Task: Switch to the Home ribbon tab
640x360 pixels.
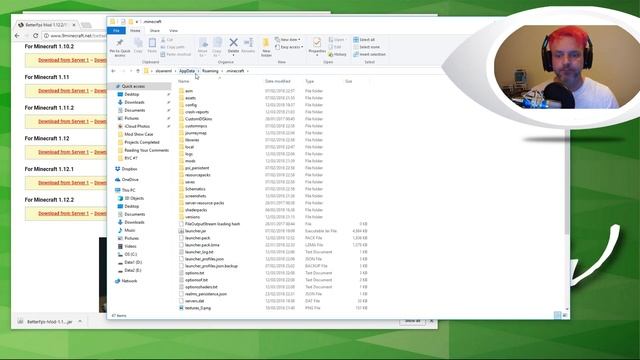Action: (135, 31)
